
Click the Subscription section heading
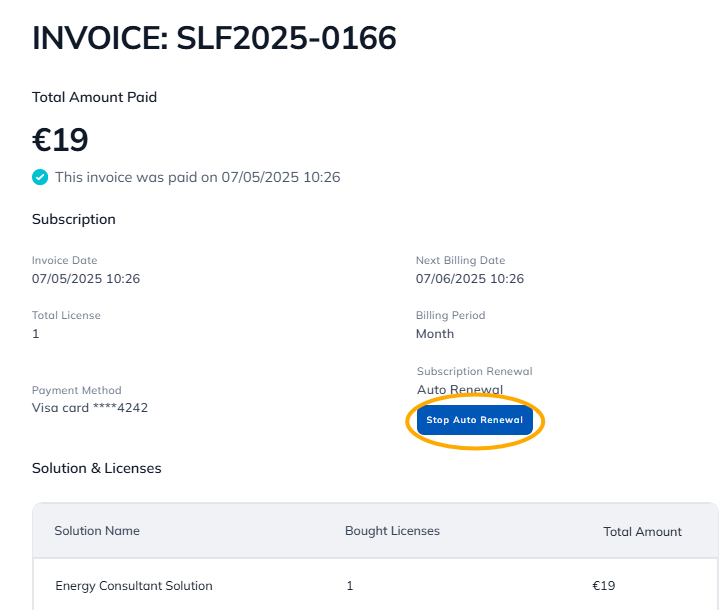tap(74, 219)
